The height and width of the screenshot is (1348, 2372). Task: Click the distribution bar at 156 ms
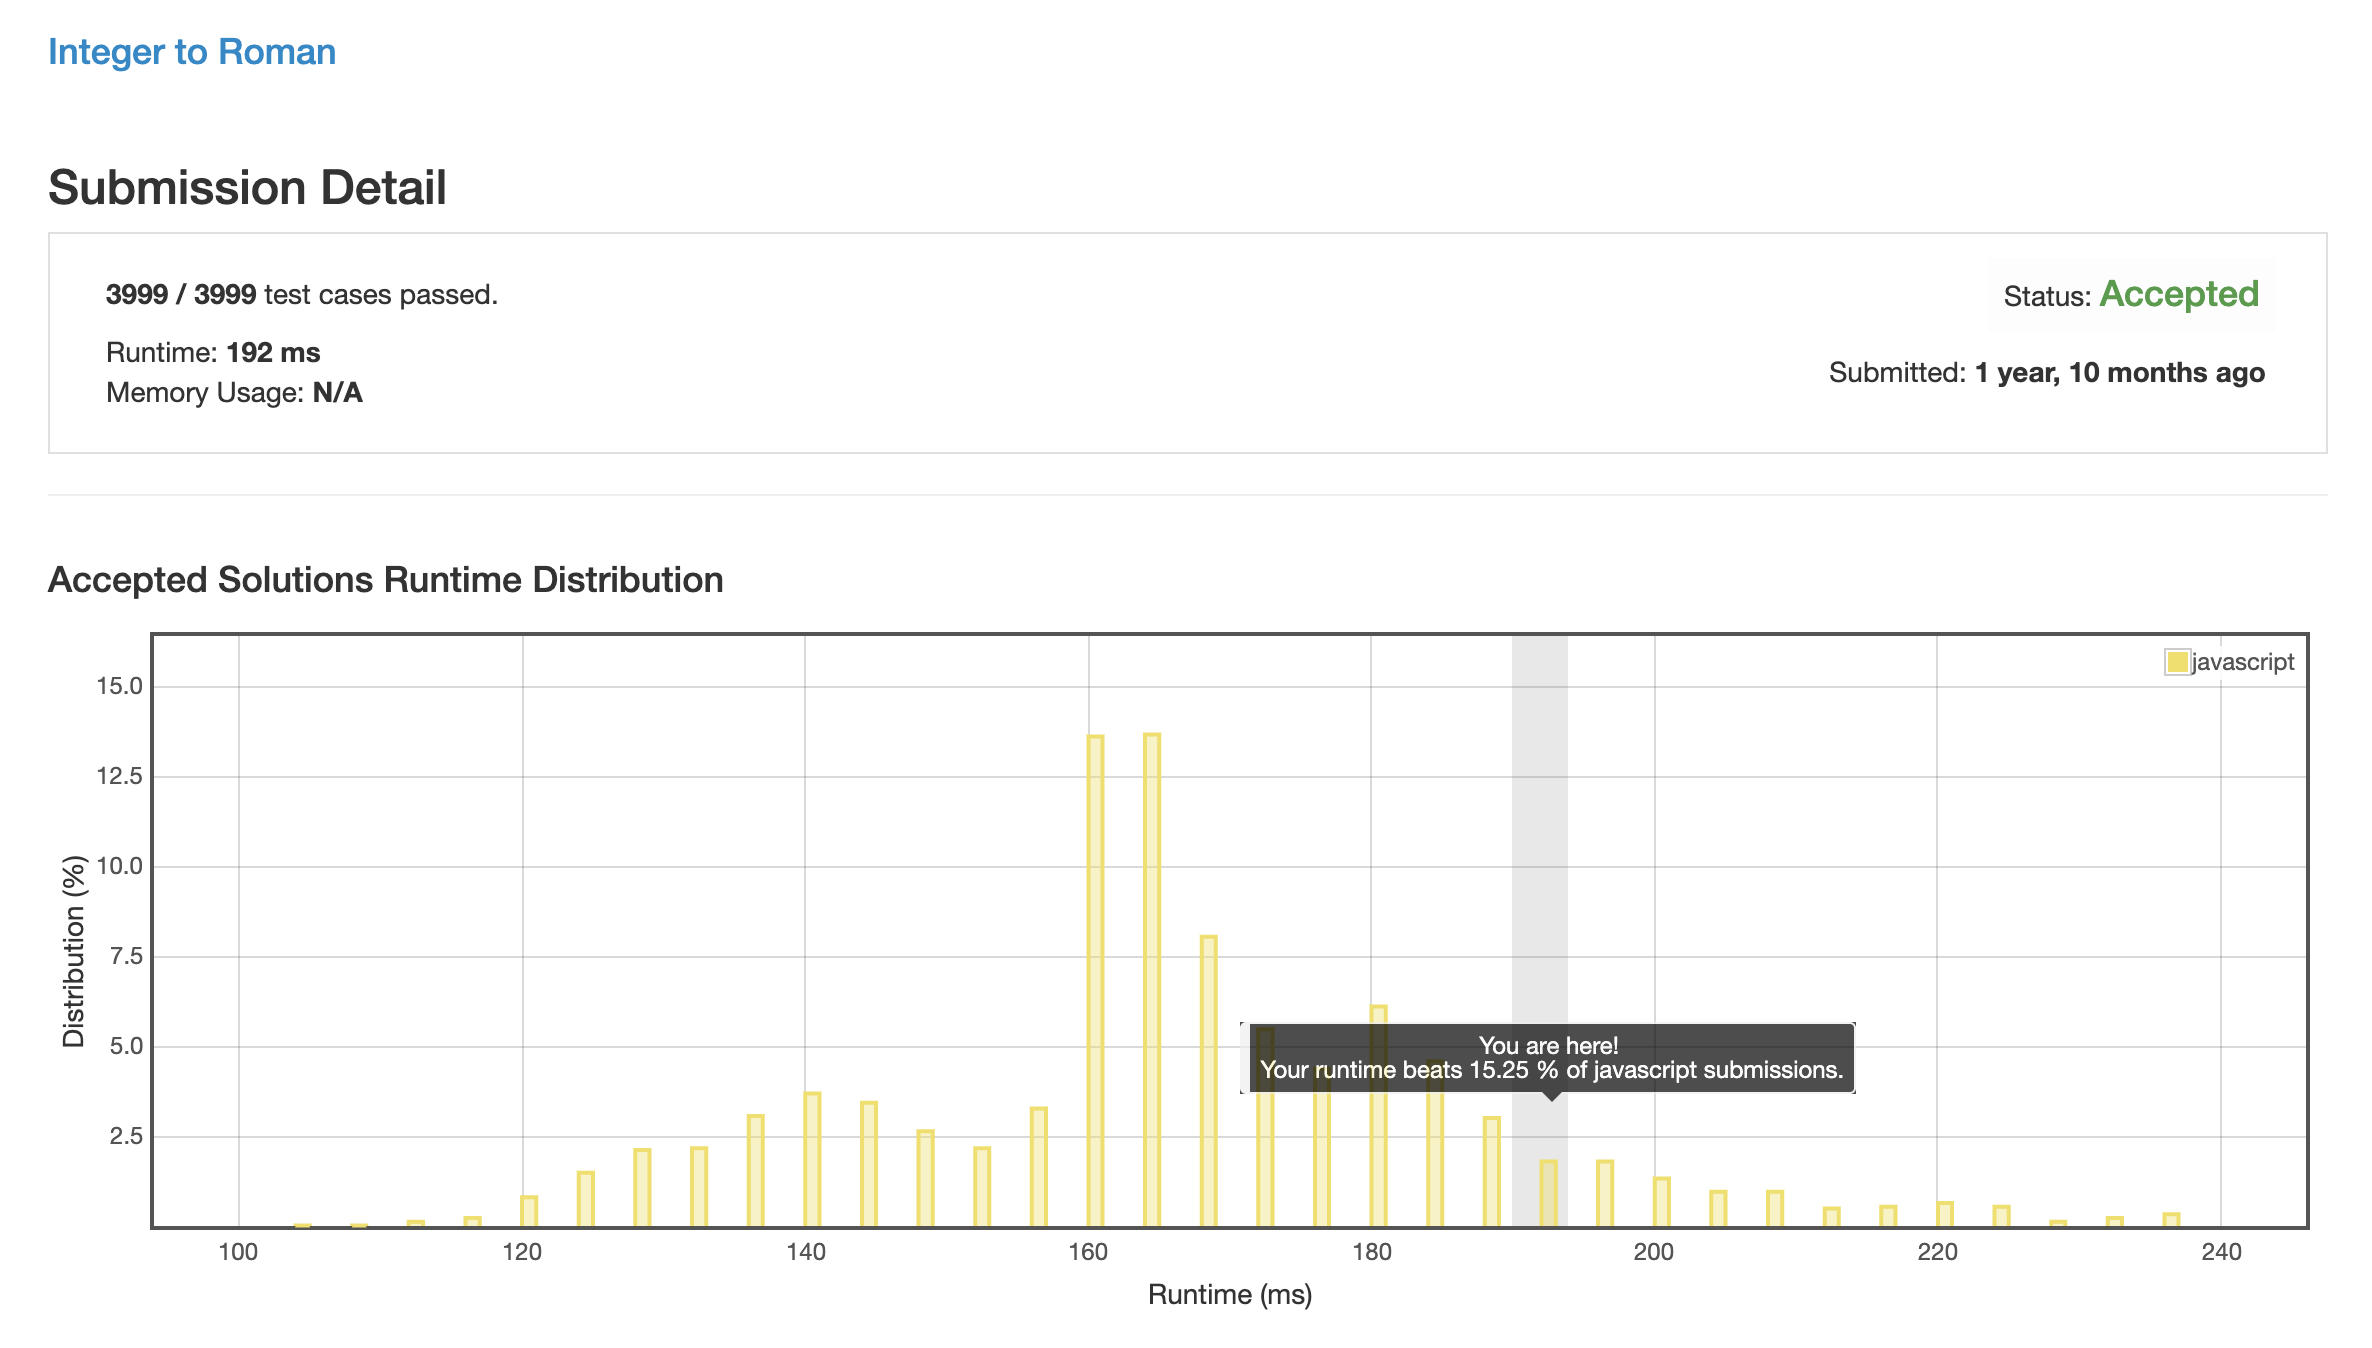(x=1039, y=1168)
